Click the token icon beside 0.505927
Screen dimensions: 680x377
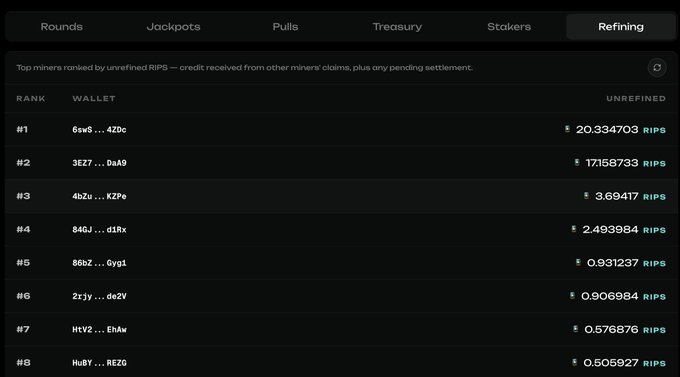click(x=575, y=362)
